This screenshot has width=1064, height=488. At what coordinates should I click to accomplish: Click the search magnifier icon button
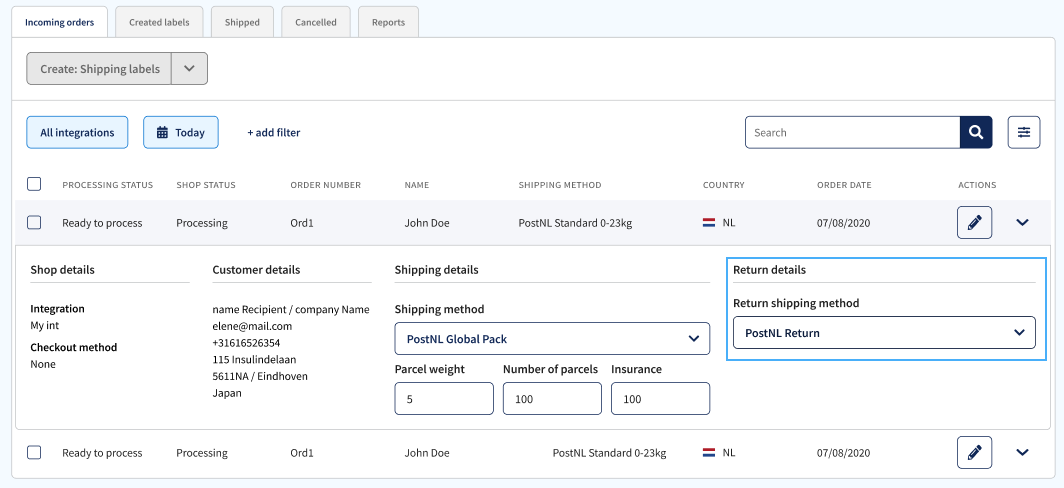pos(976,132)
